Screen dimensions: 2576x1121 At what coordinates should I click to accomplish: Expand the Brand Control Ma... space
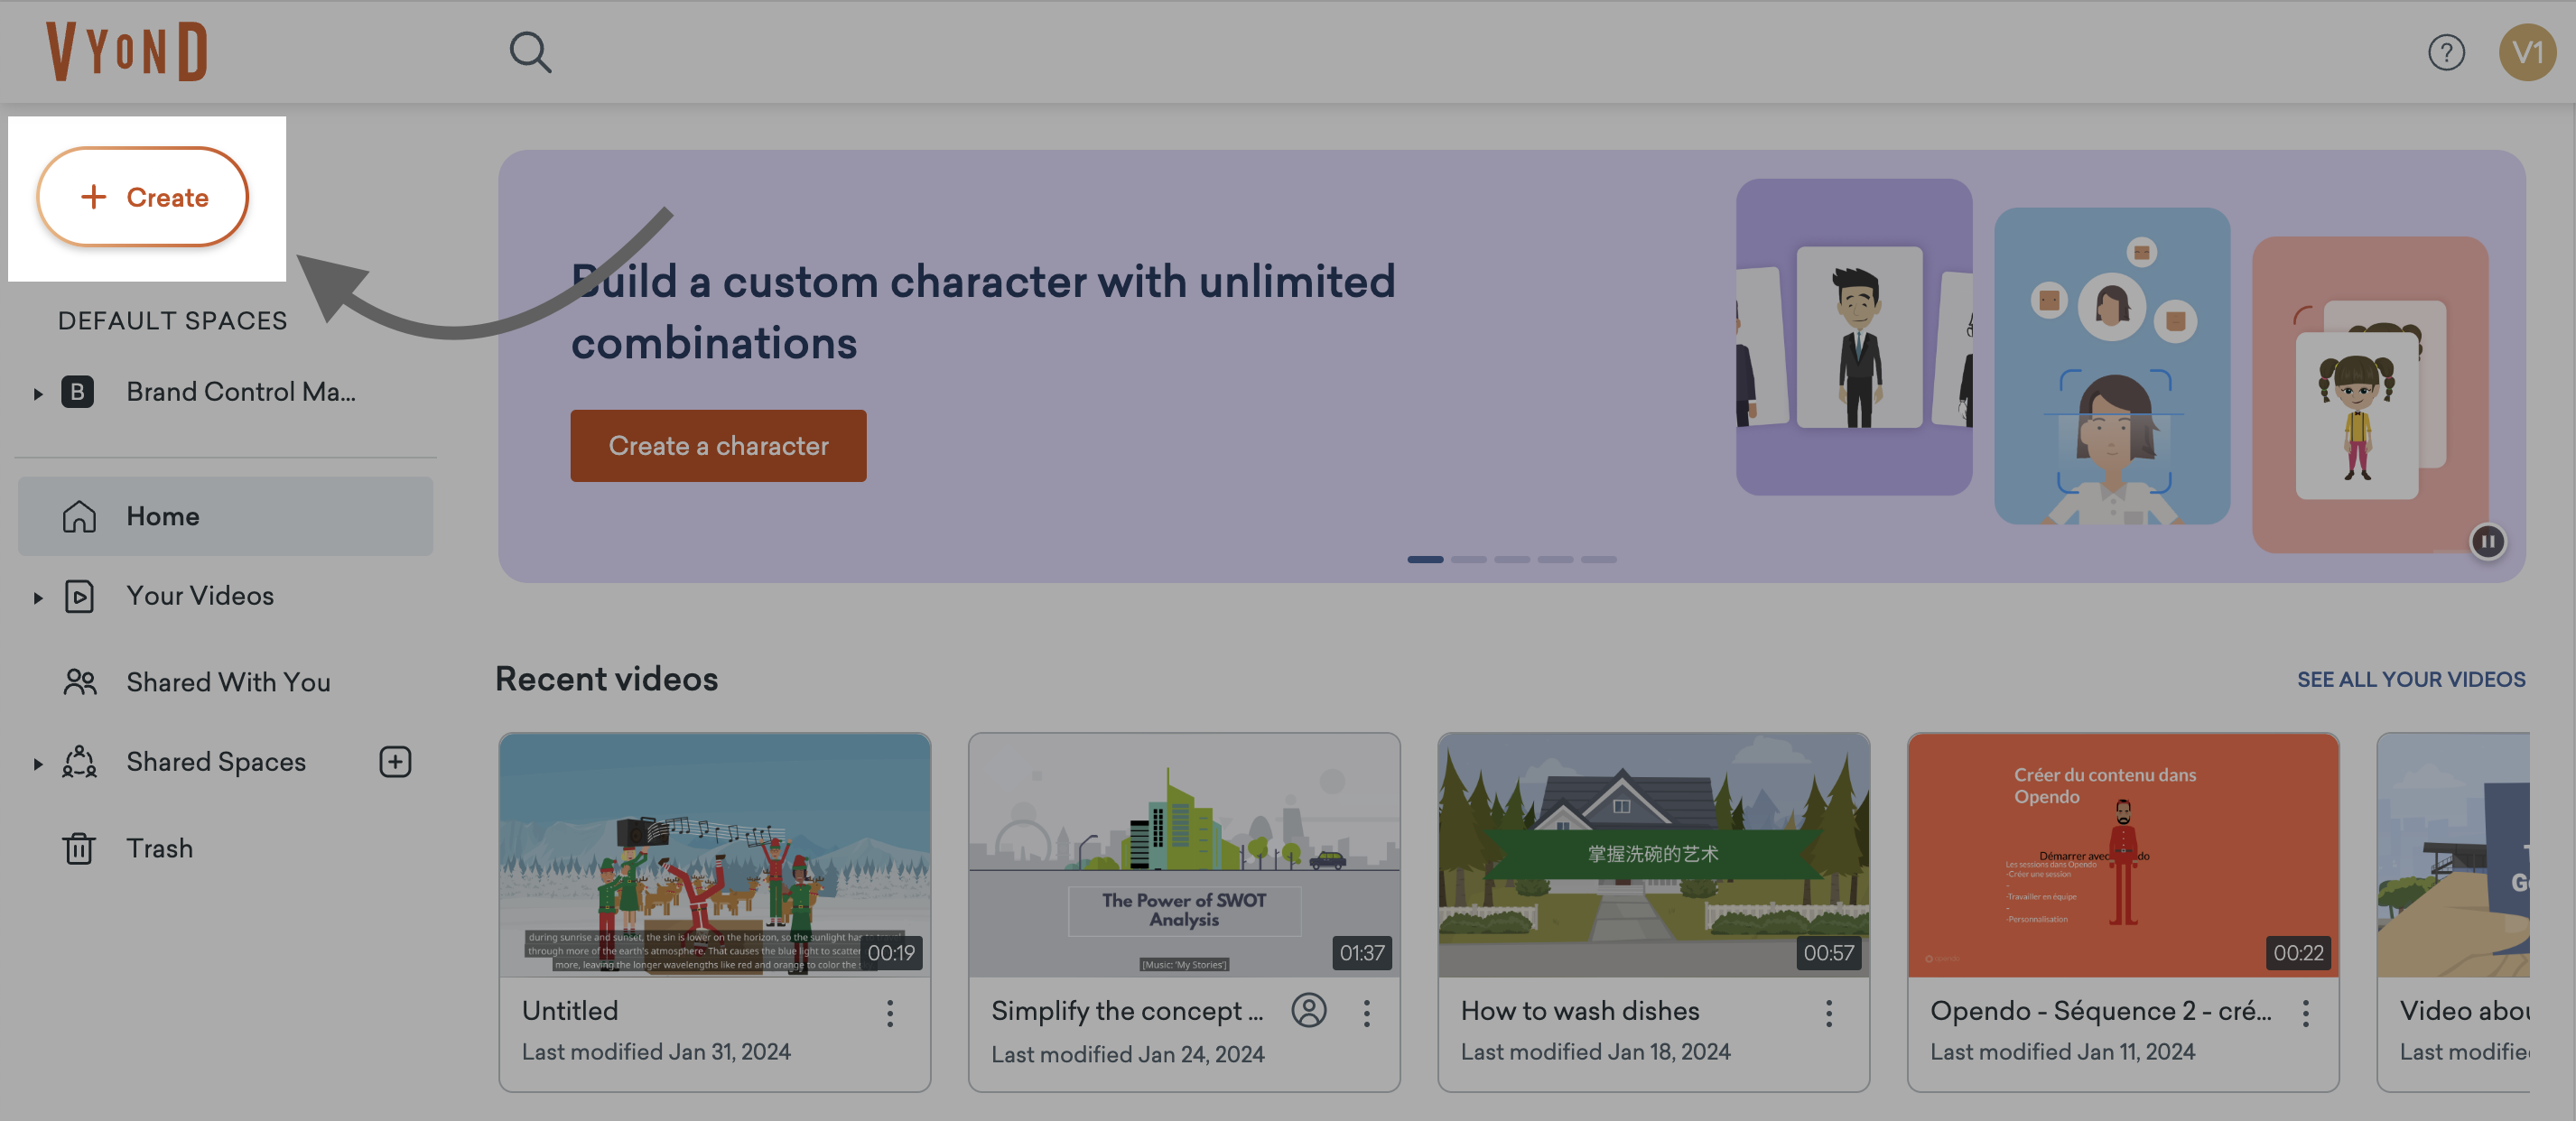coord(38,392)
